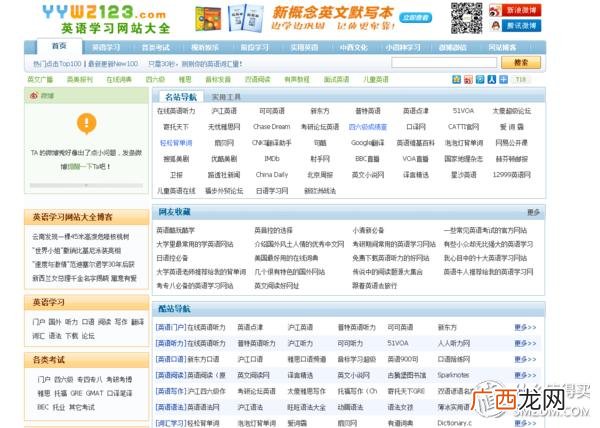Click the 在线词典 green category link
This screenshot has height=428, width=600.
pyautogui.click(x=119, y=80)
